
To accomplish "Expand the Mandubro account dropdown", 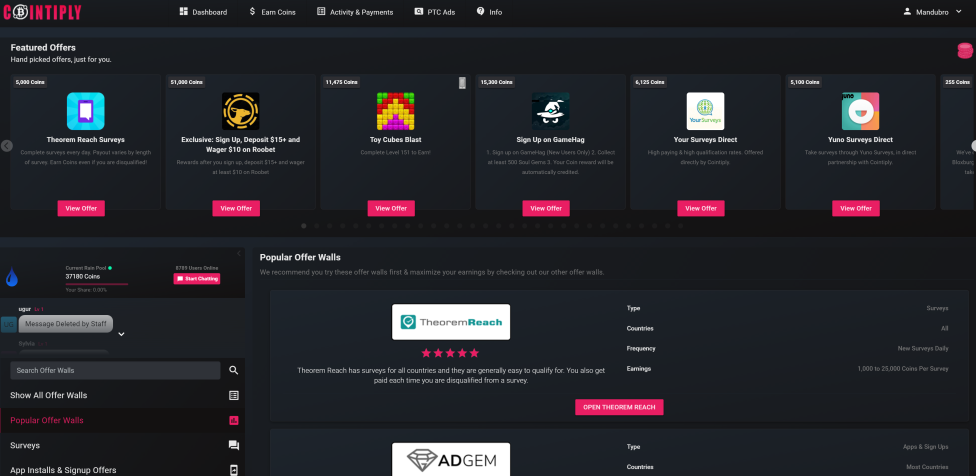I will pyautogui.click(x=932, y=11).
